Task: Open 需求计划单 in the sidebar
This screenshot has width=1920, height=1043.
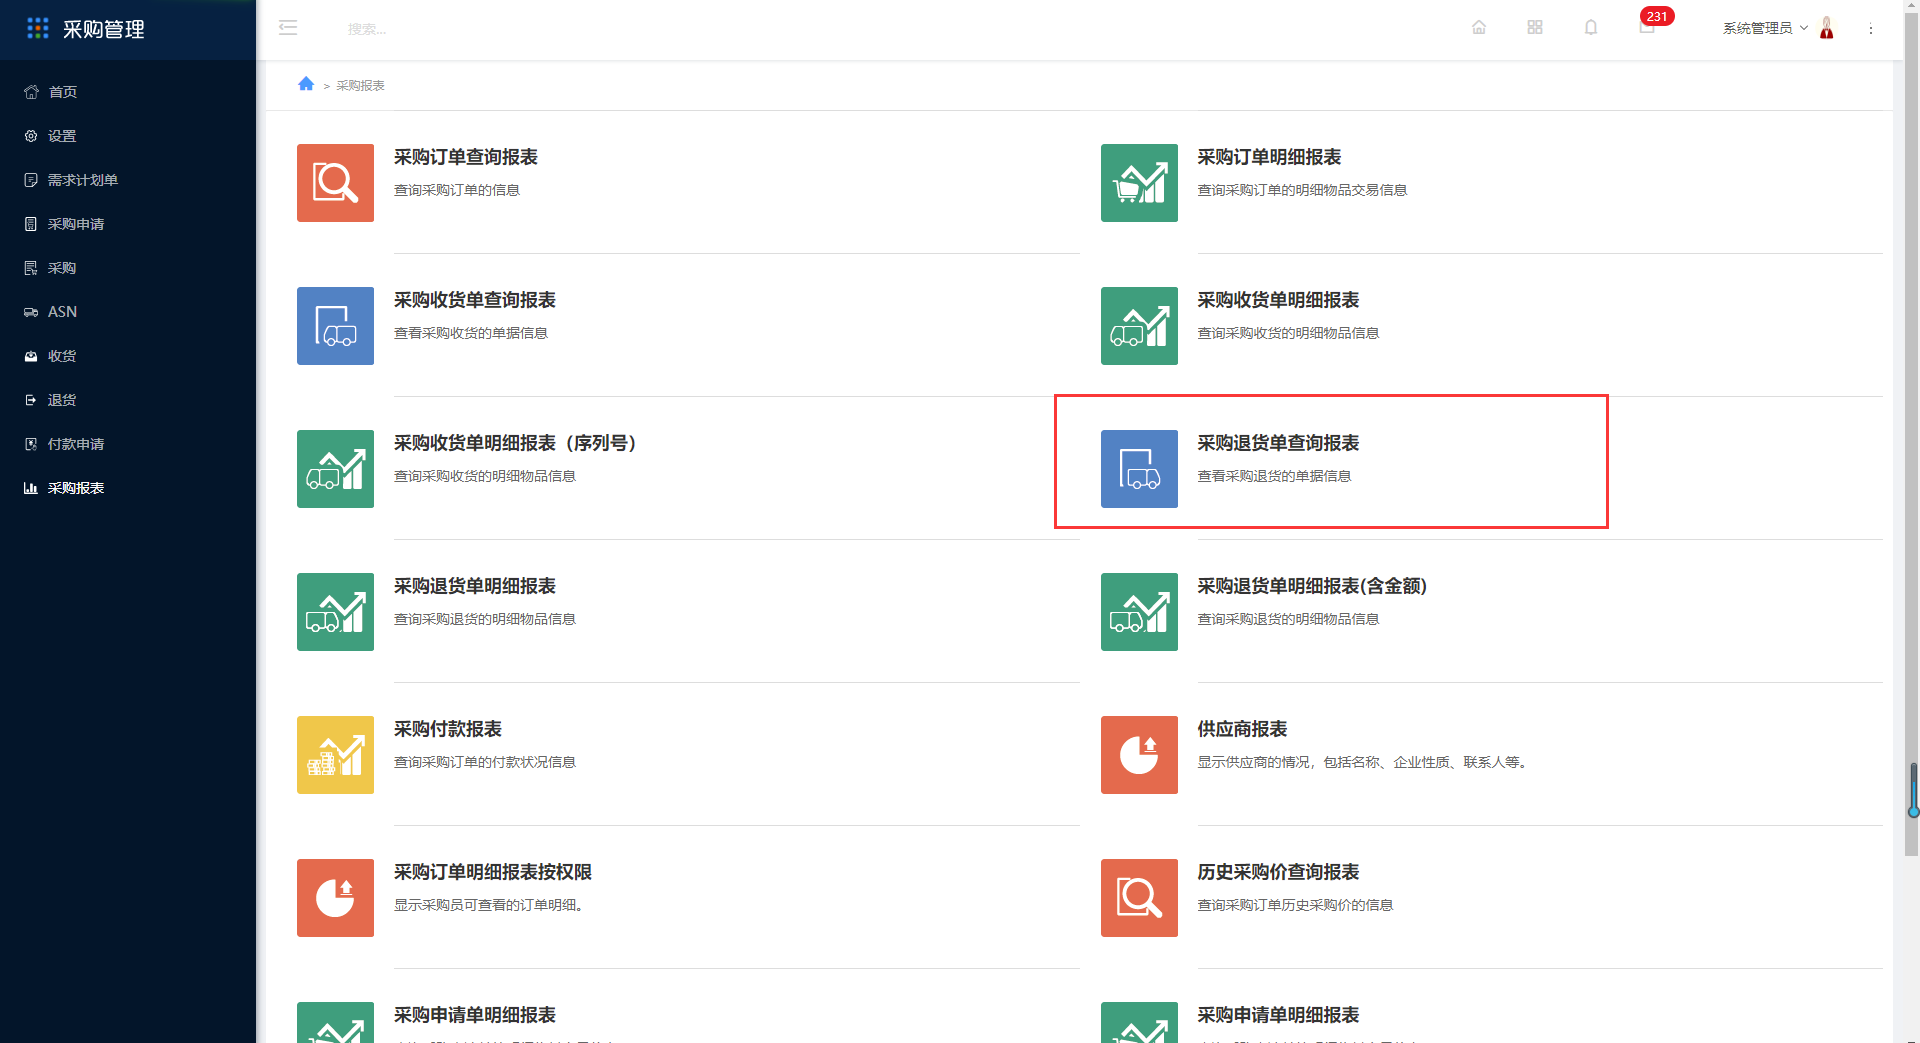Action: tap(128, 180)
